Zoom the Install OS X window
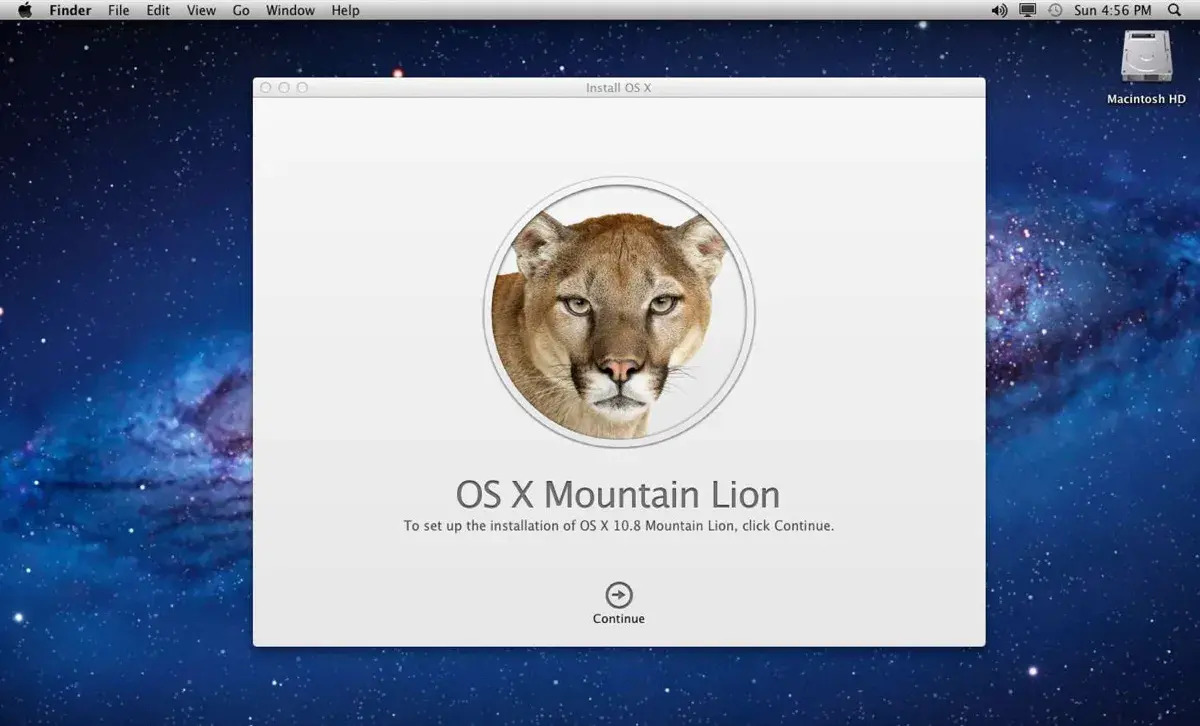Viewport: 1200px width, 726px height. point(302,88)
